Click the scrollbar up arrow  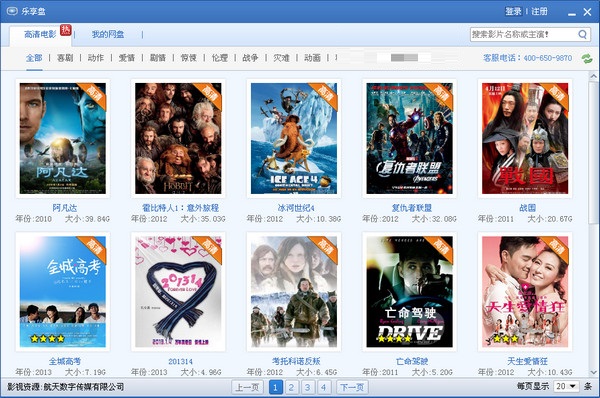tap(593, 77)
